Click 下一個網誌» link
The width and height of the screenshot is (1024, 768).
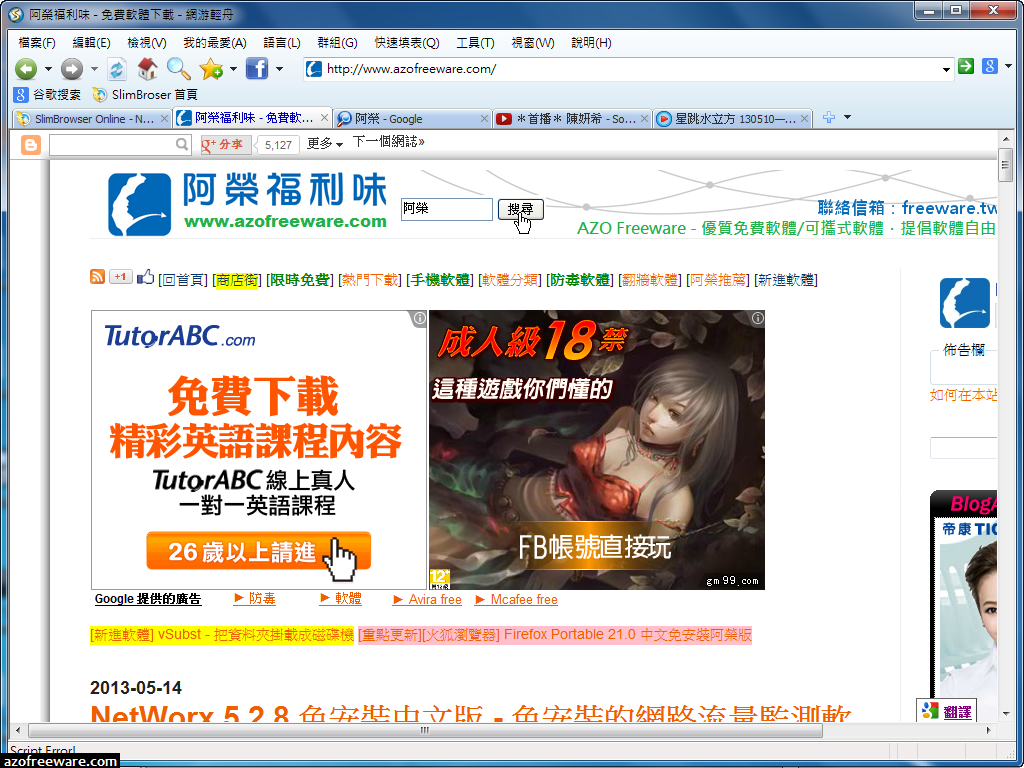[389, 142]
